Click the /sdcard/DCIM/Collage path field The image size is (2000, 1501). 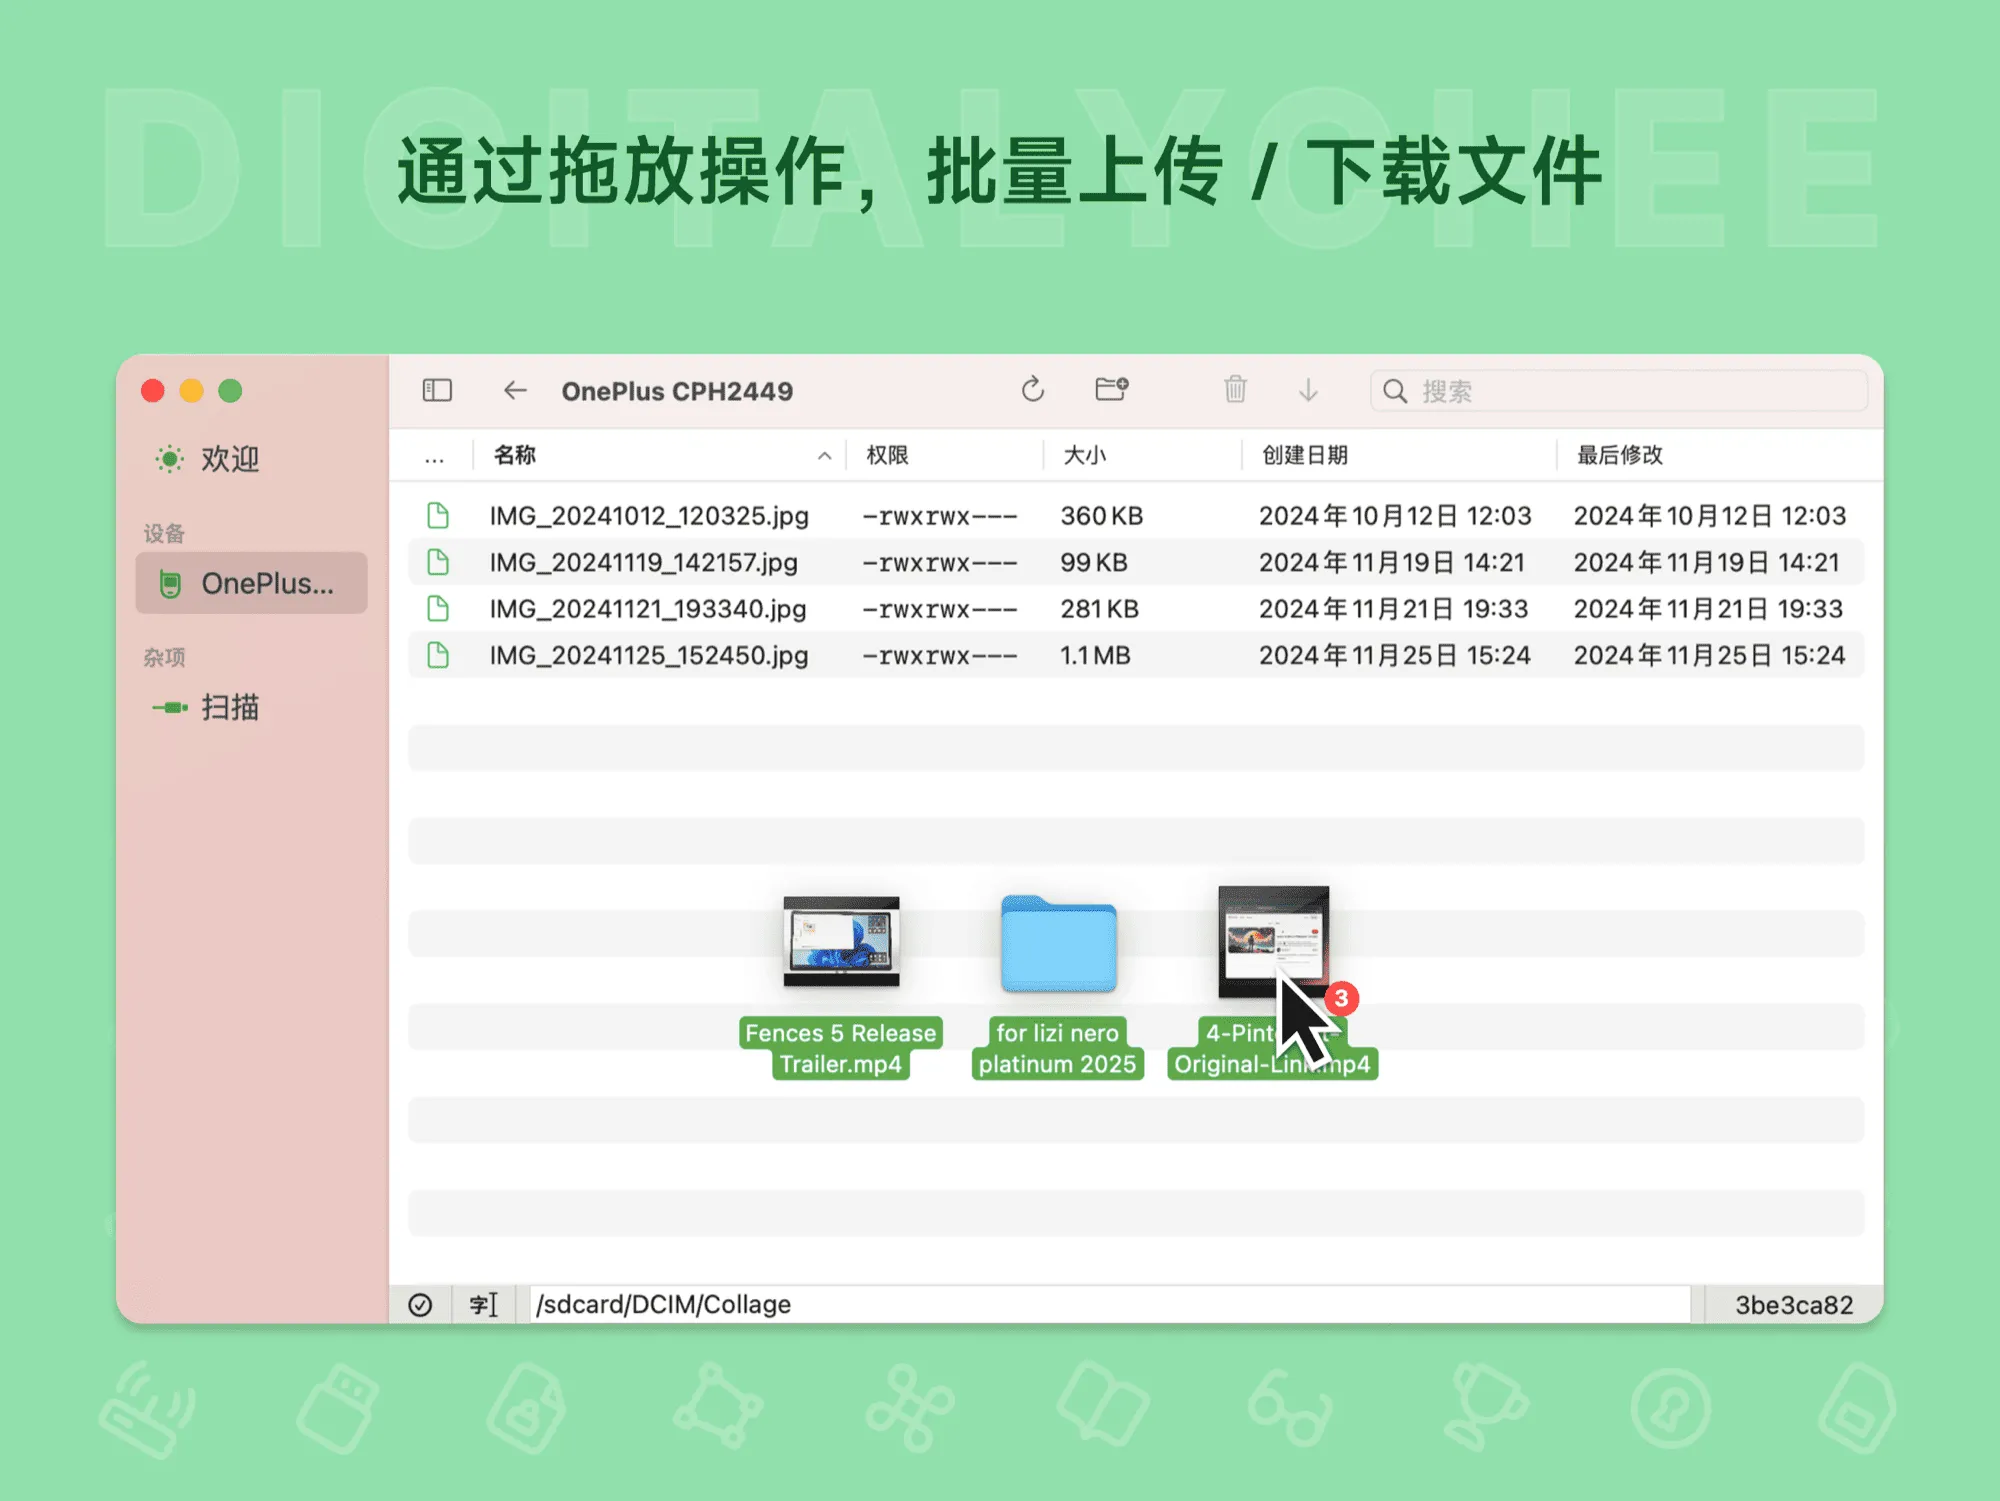1100,1305
